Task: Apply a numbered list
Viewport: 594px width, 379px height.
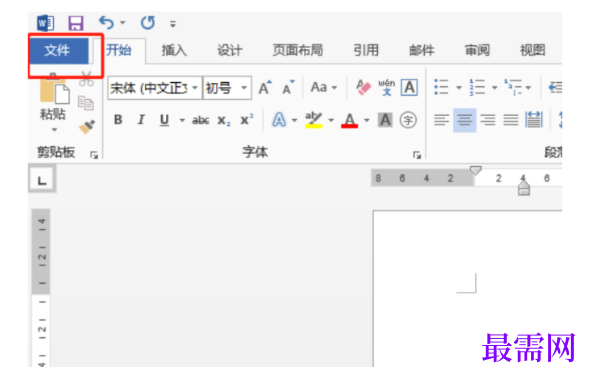Action: 477,87
